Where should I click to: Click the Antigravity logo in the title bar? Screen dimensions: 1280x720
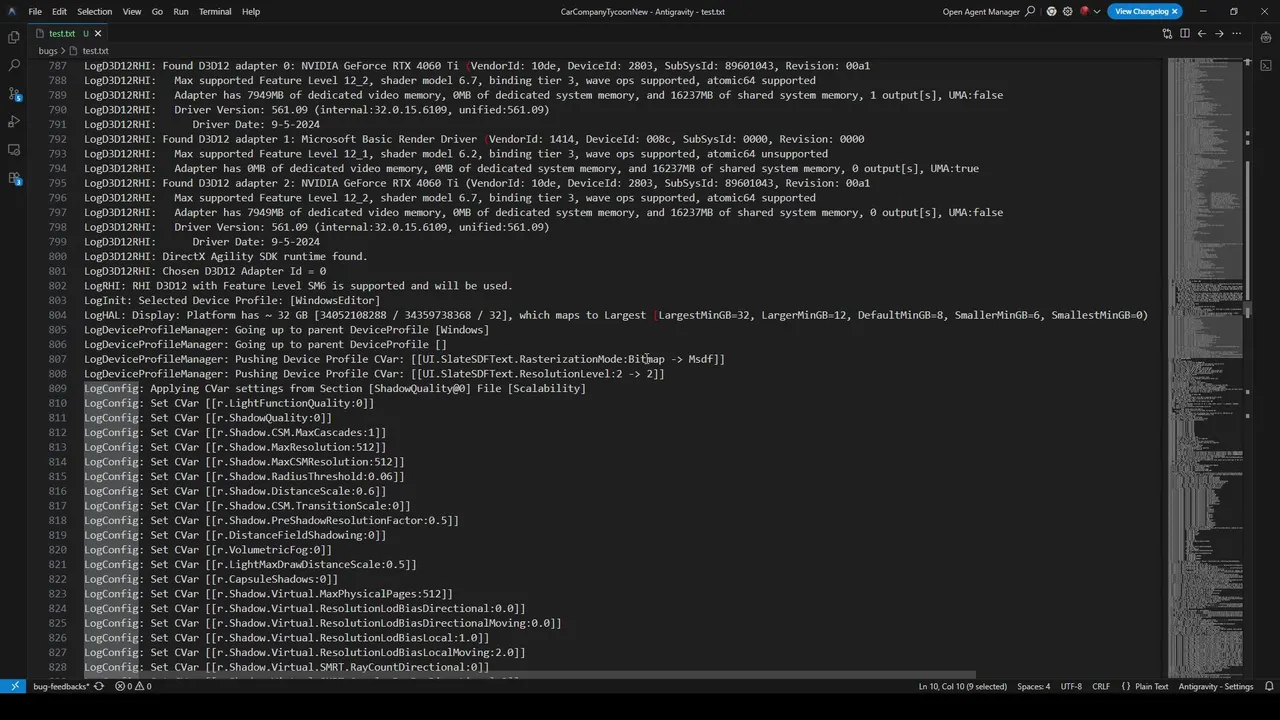[11, 11]
